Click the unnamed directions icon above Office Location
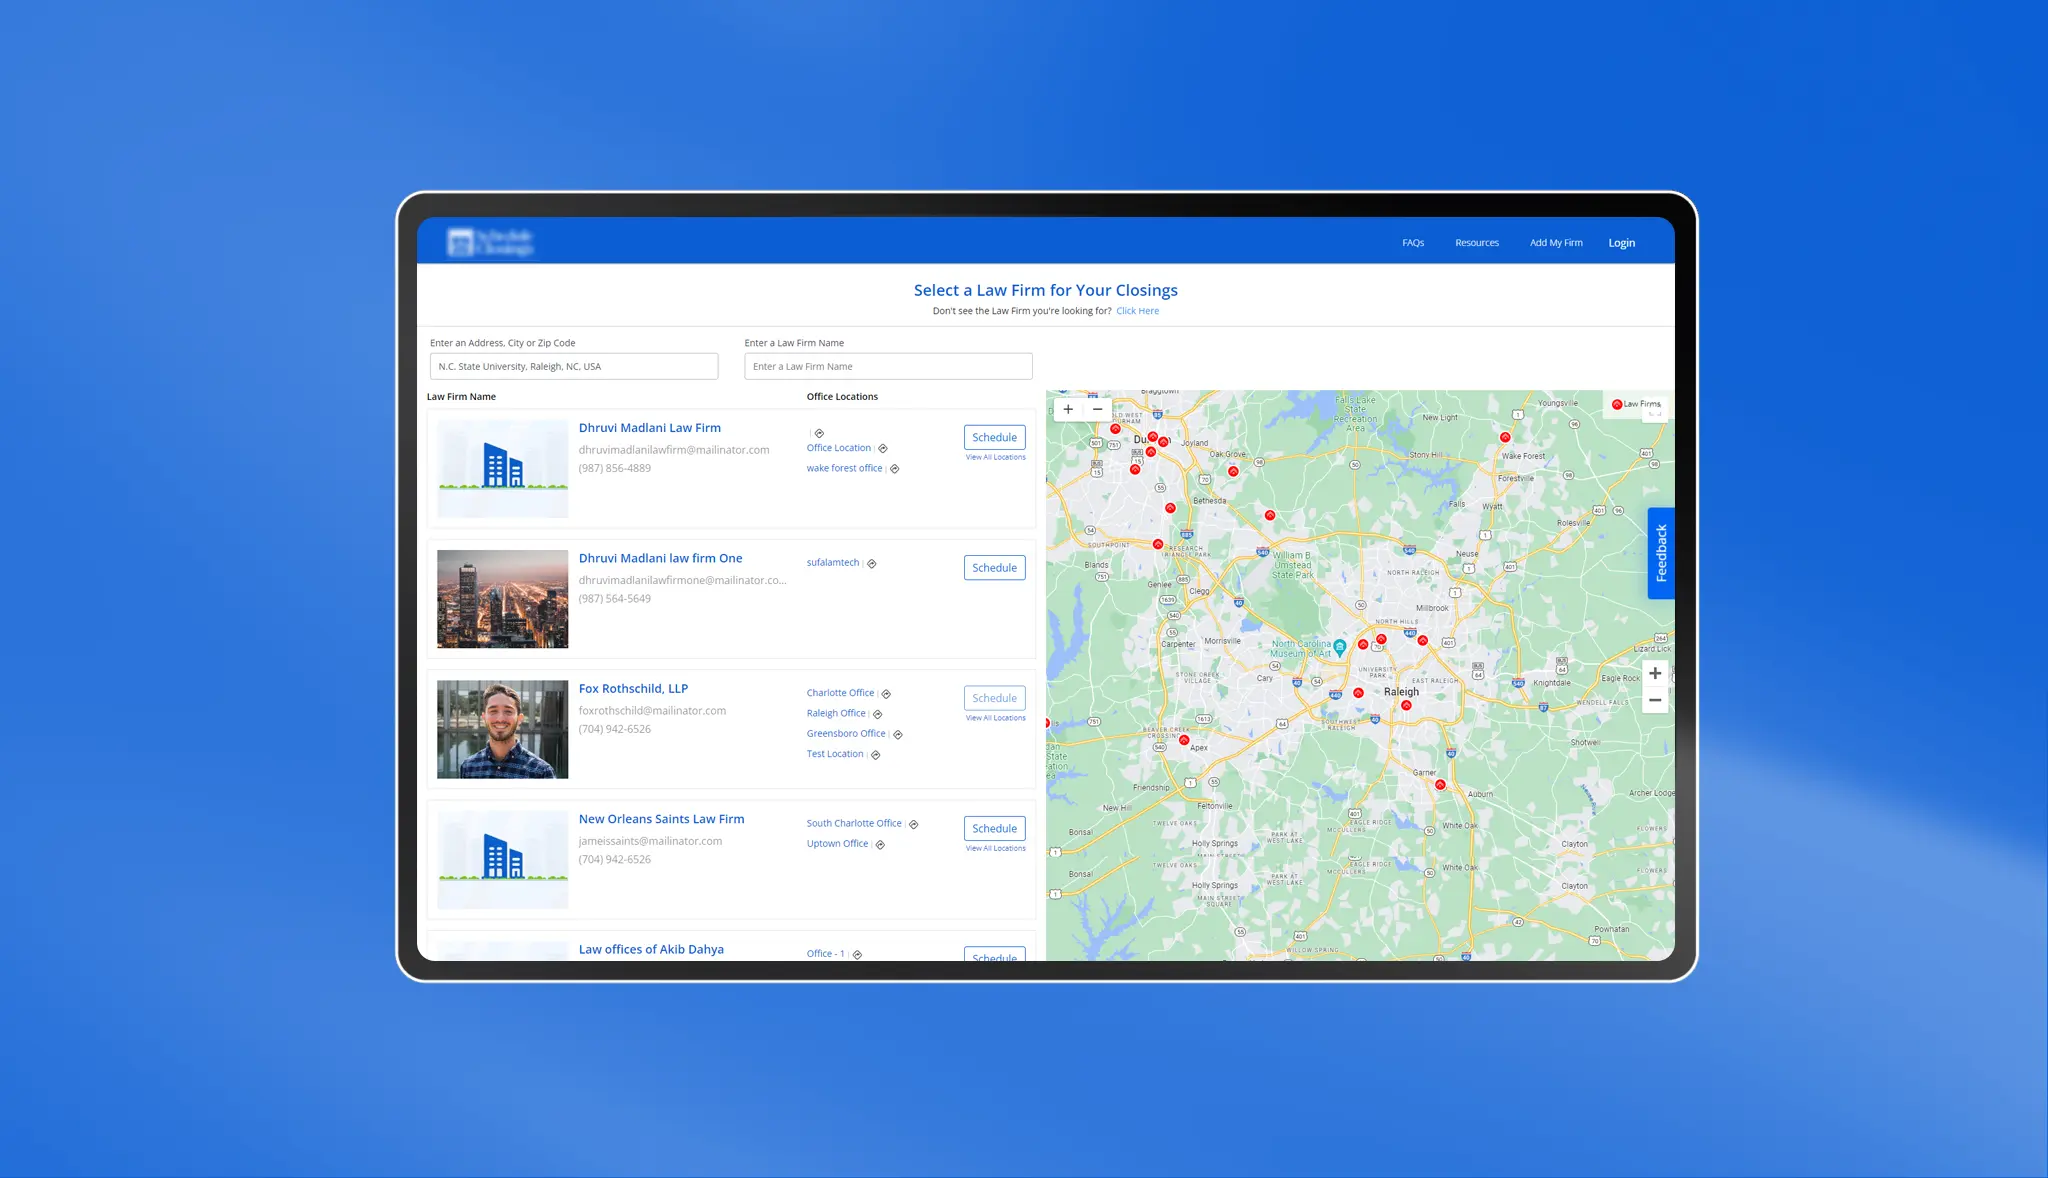2048x1178 pixels. click(819, 433)
